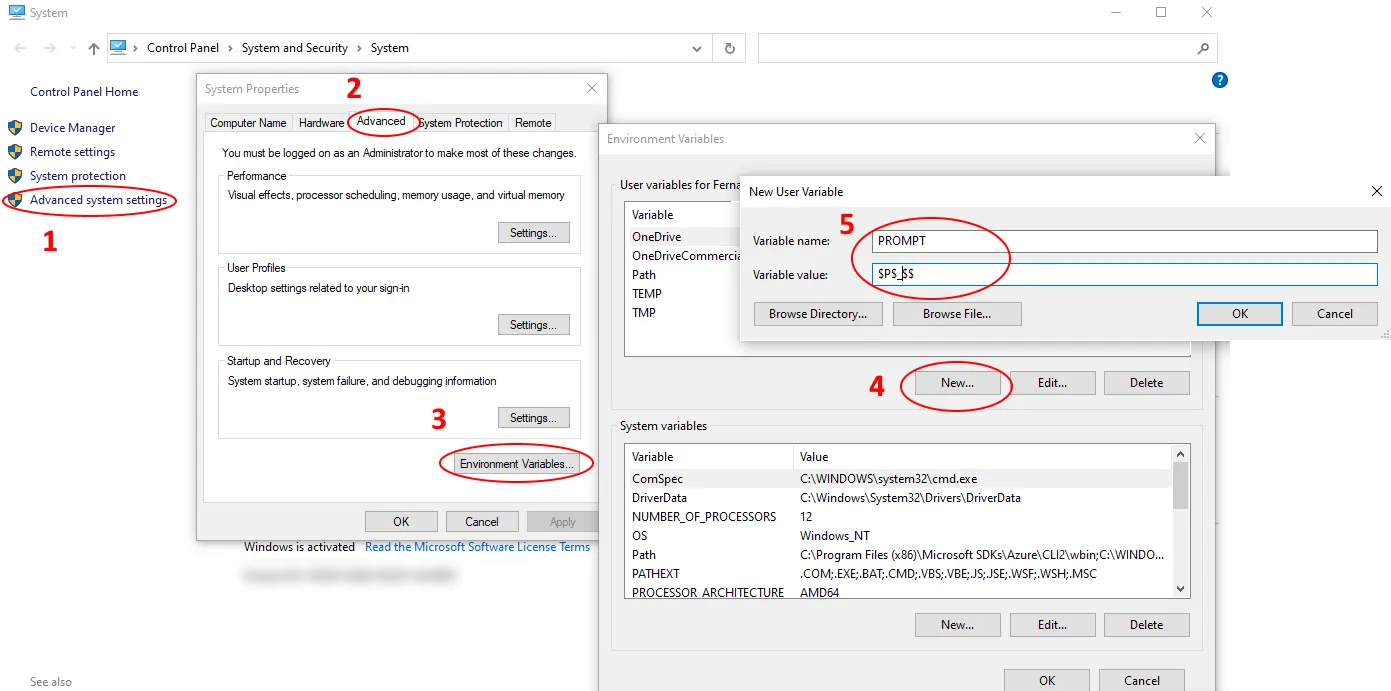1391x691 pixels.
Task: Open the Remote tab in System Properties
Action: tap(532, 122)
